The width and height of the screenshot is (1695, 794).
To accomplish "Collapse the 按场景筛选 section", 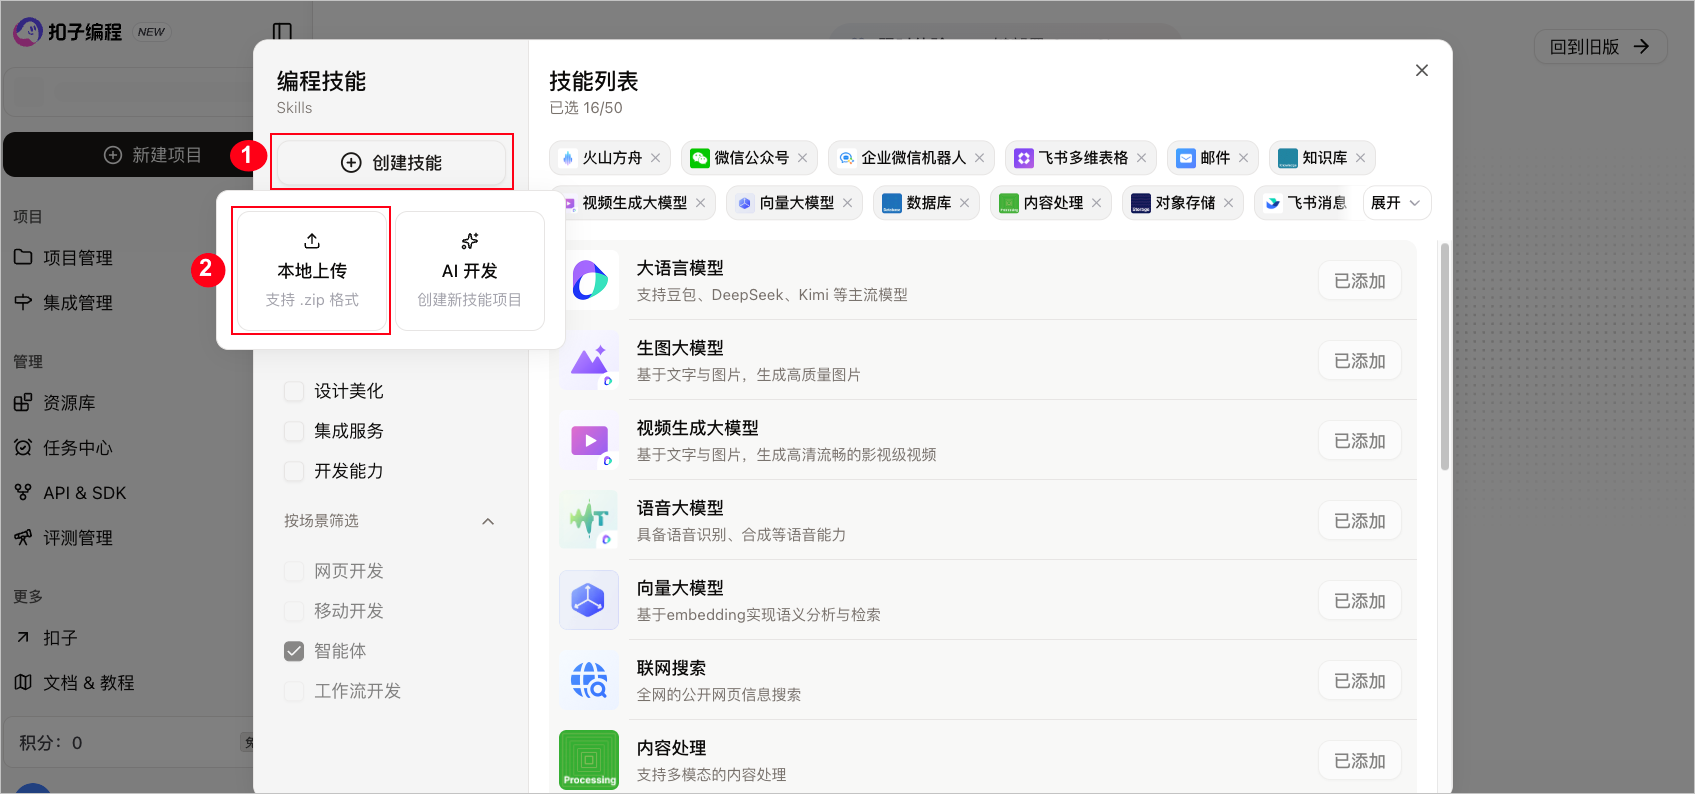I will click(x=488, y=521).
